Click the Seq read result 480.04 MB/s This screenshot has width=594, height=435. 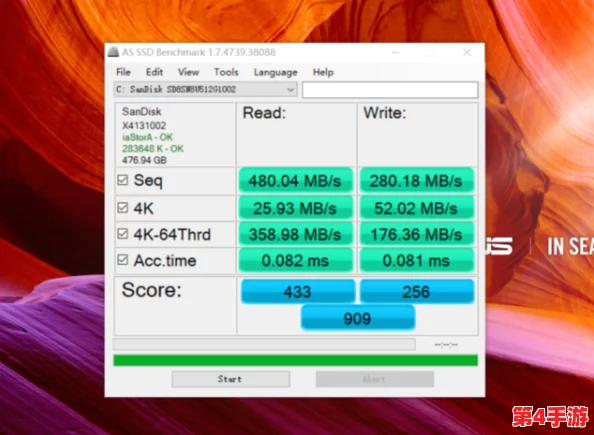(x=295, y=180)
